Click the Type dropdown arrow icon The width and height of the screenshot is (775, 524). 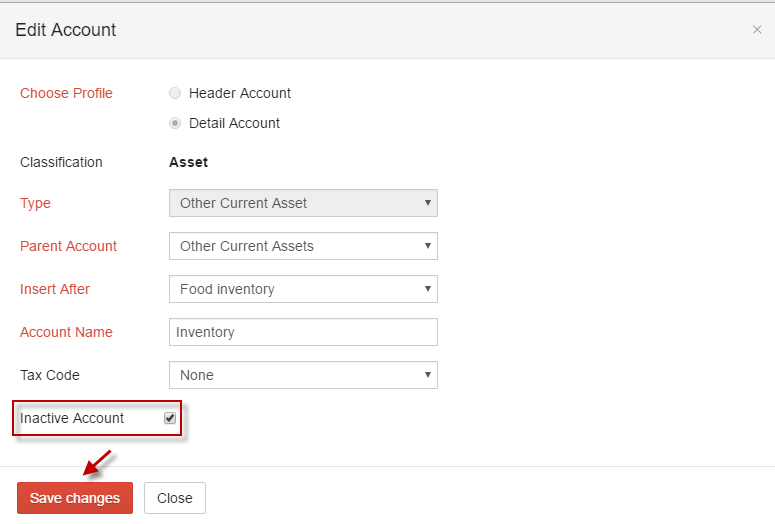tap(428, 203)
